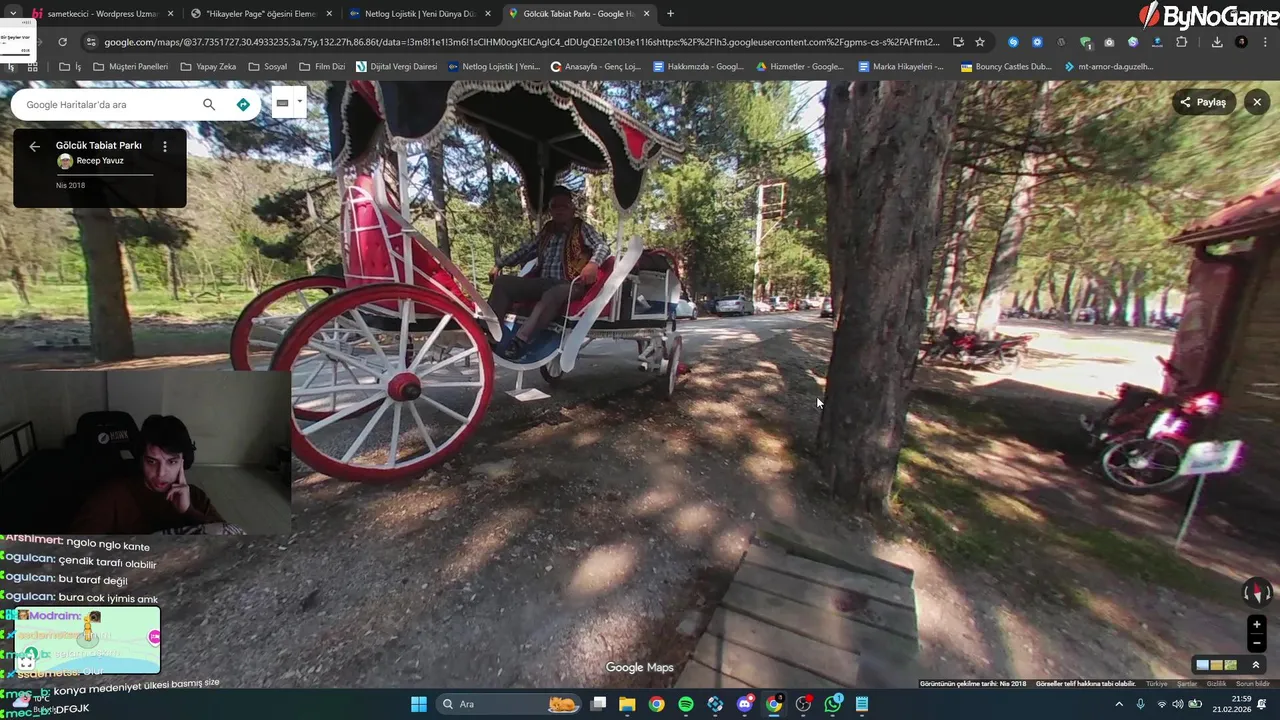Open Discord from the taskbar
Screen dimensions: 1280x720
click(745, 704)
